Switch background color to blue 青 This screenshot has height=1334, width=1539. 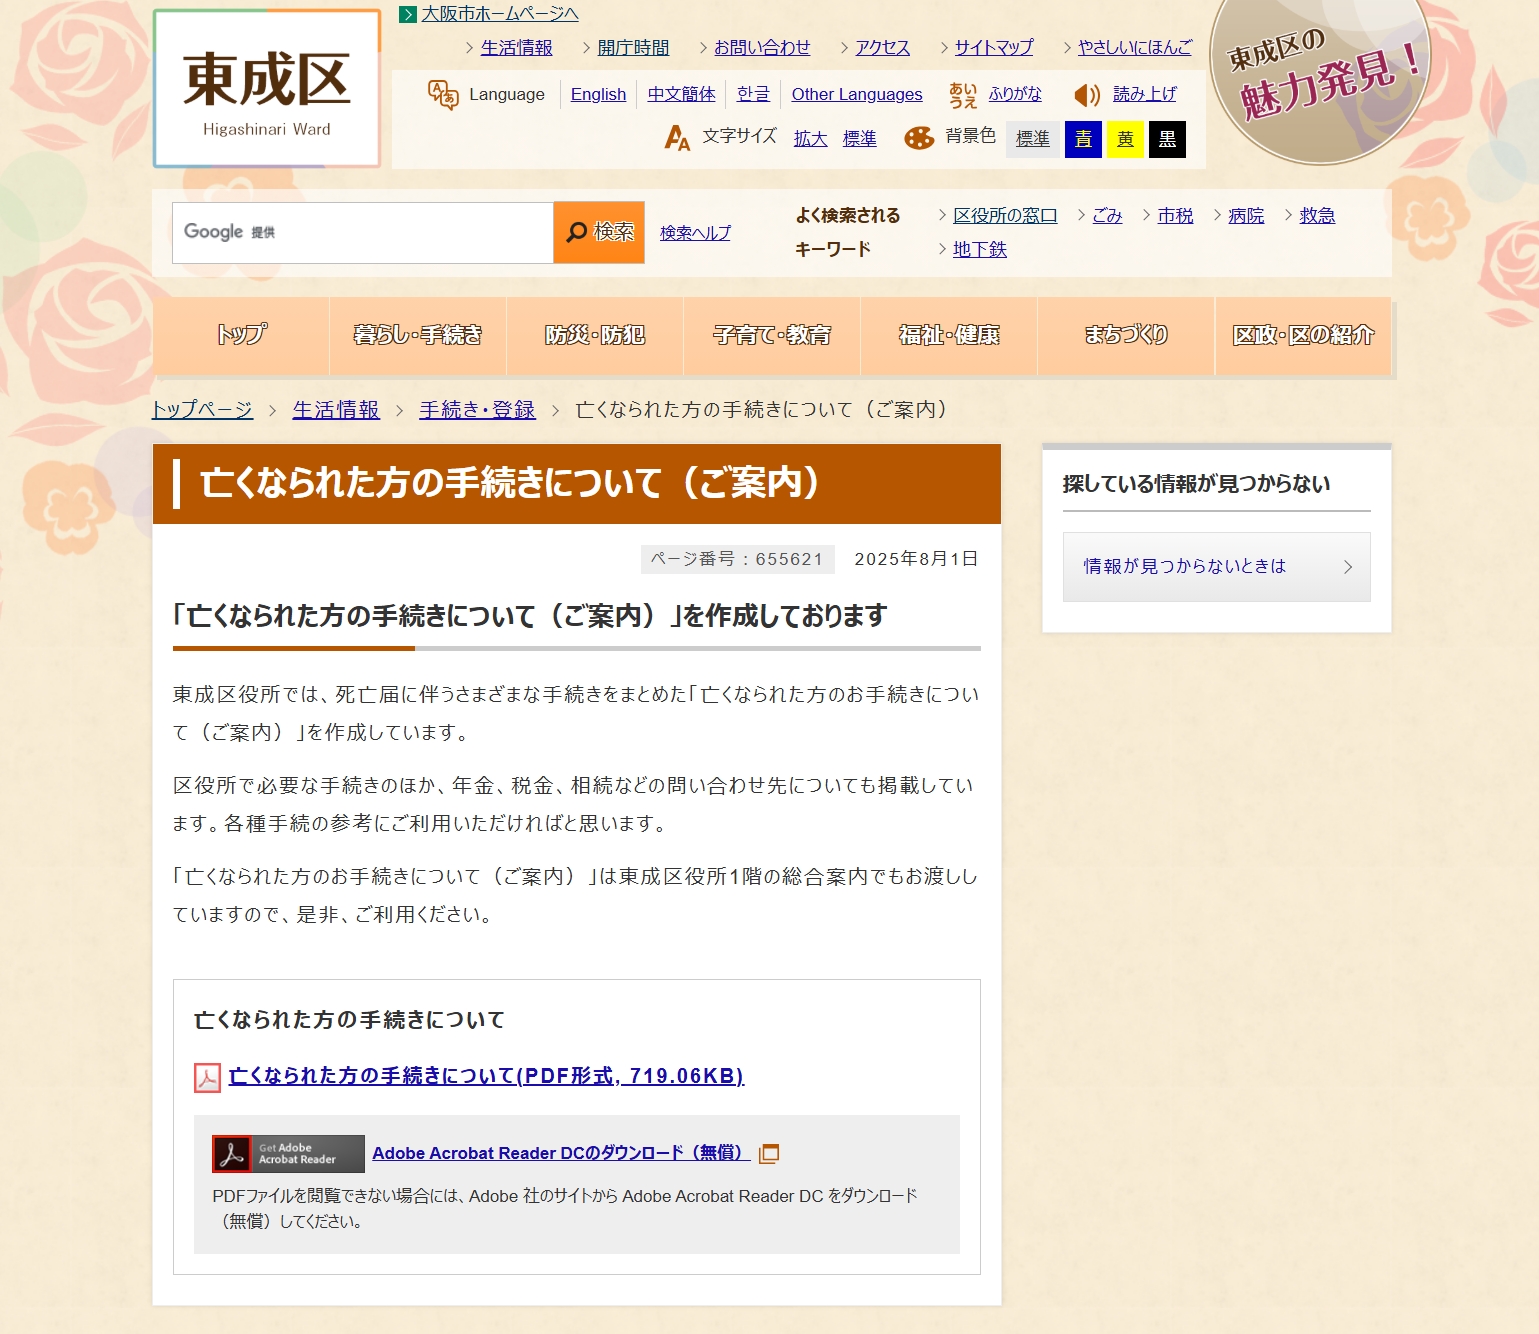1083,139
